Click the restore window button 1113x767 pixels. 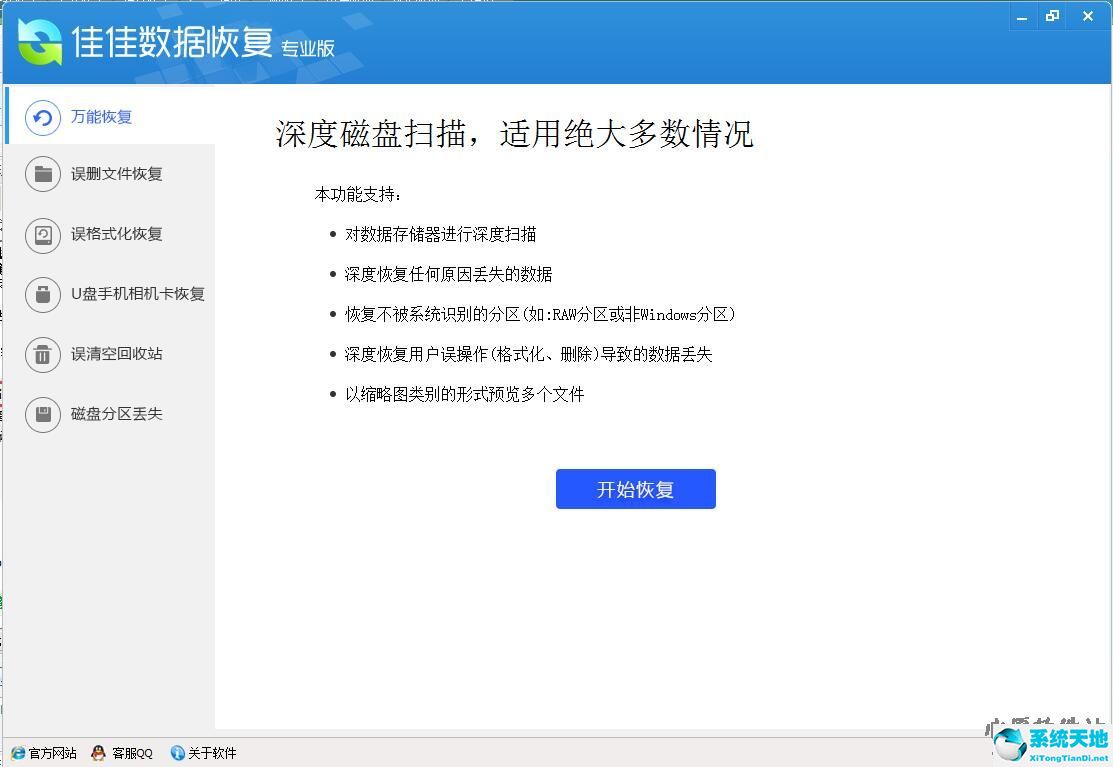click(x=1052, y=16)
